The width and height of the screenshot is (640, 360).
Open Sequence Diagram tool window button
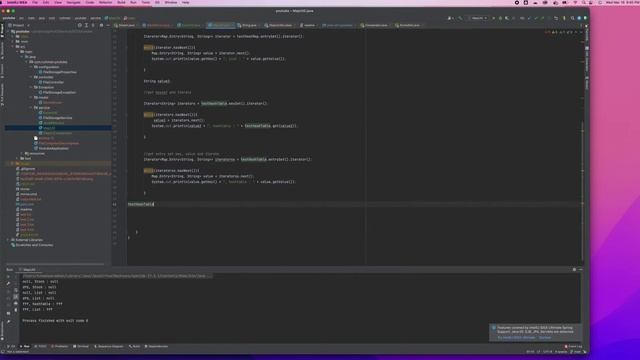click(109, 347)
